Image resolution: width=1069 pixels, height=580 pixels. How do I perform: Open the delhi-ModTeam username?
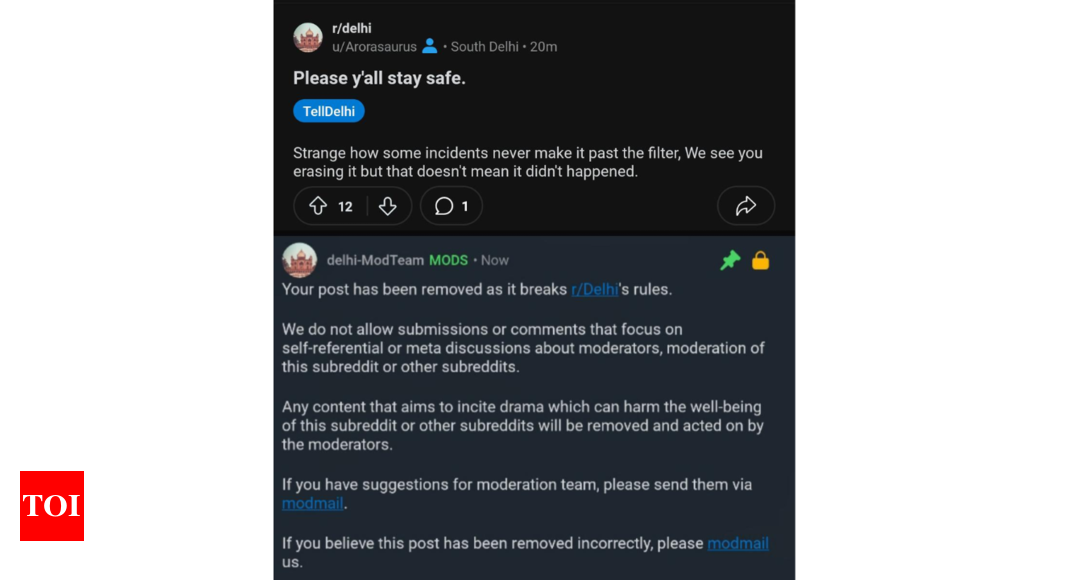[375, 260]
